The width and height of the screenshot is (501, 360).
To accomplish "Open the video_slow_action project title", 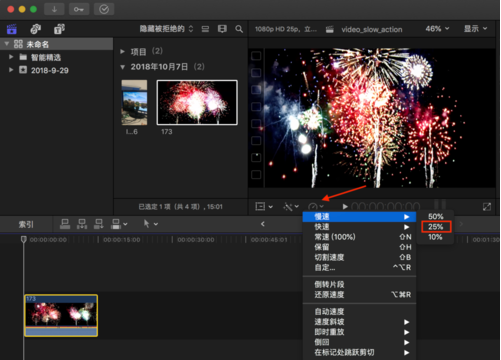I will pos(371,29).
